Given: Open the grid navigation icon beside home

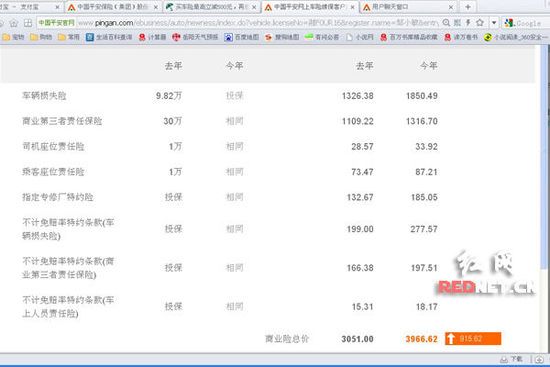Looking at the screenshot, I should [28, 23].
